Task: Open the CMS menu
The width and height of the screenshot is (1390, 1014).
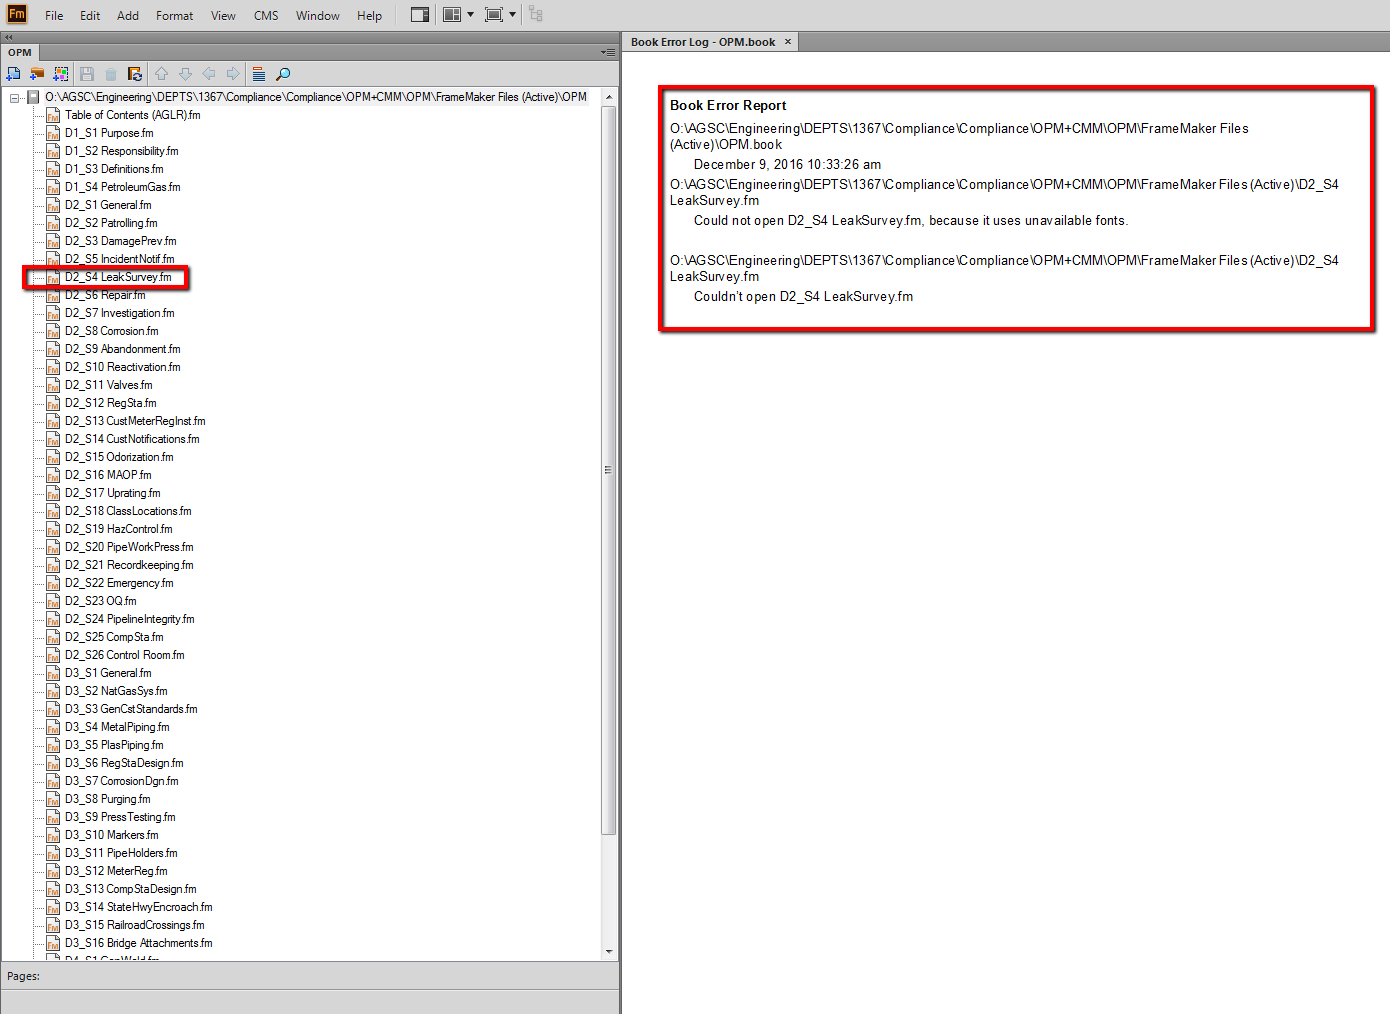Action: coord(266,16)
